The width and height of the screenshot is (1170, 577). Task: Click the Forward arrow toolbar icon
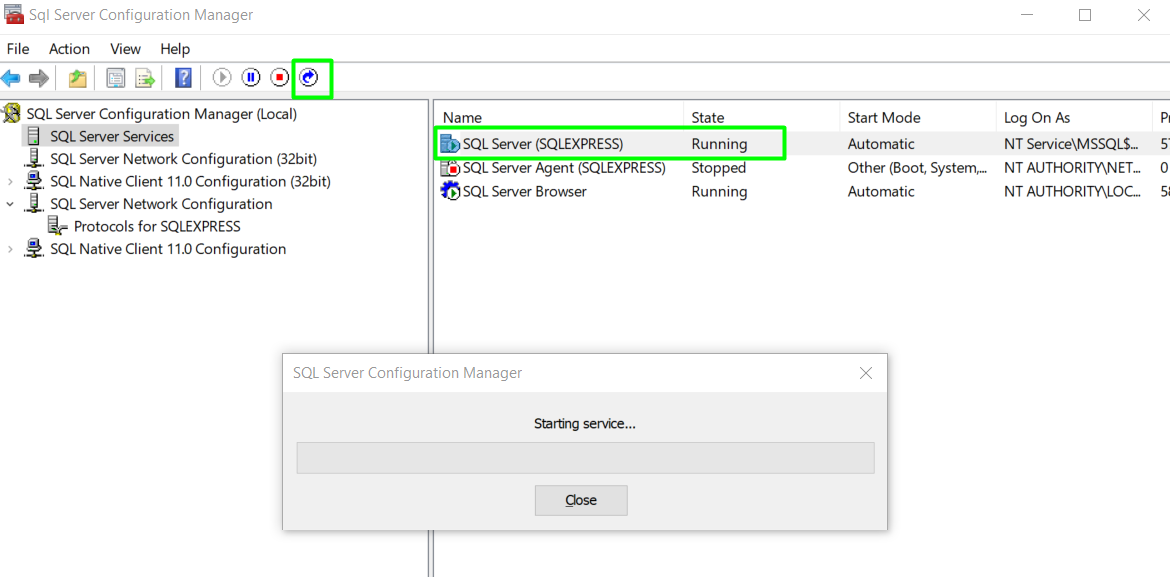click(x=39, y=78)
